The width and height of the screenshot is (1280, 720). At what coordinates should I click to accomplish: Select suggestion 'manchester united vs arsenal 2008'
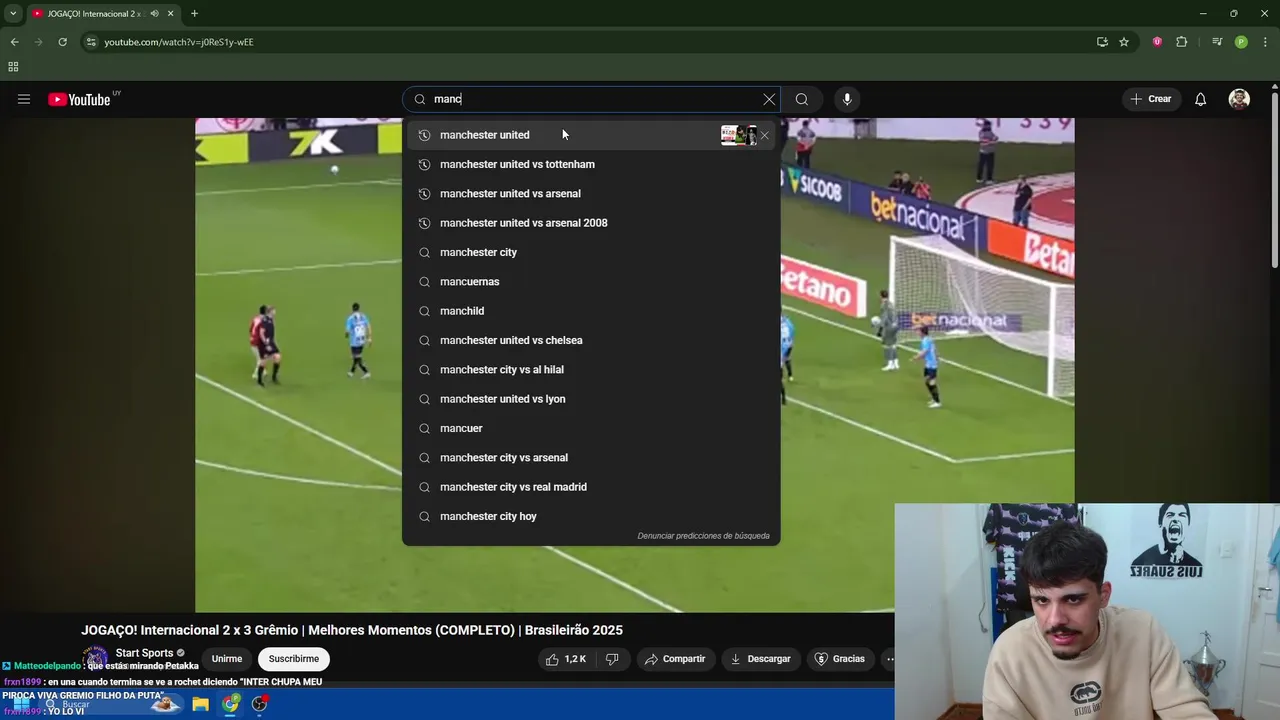click(591, 223)
